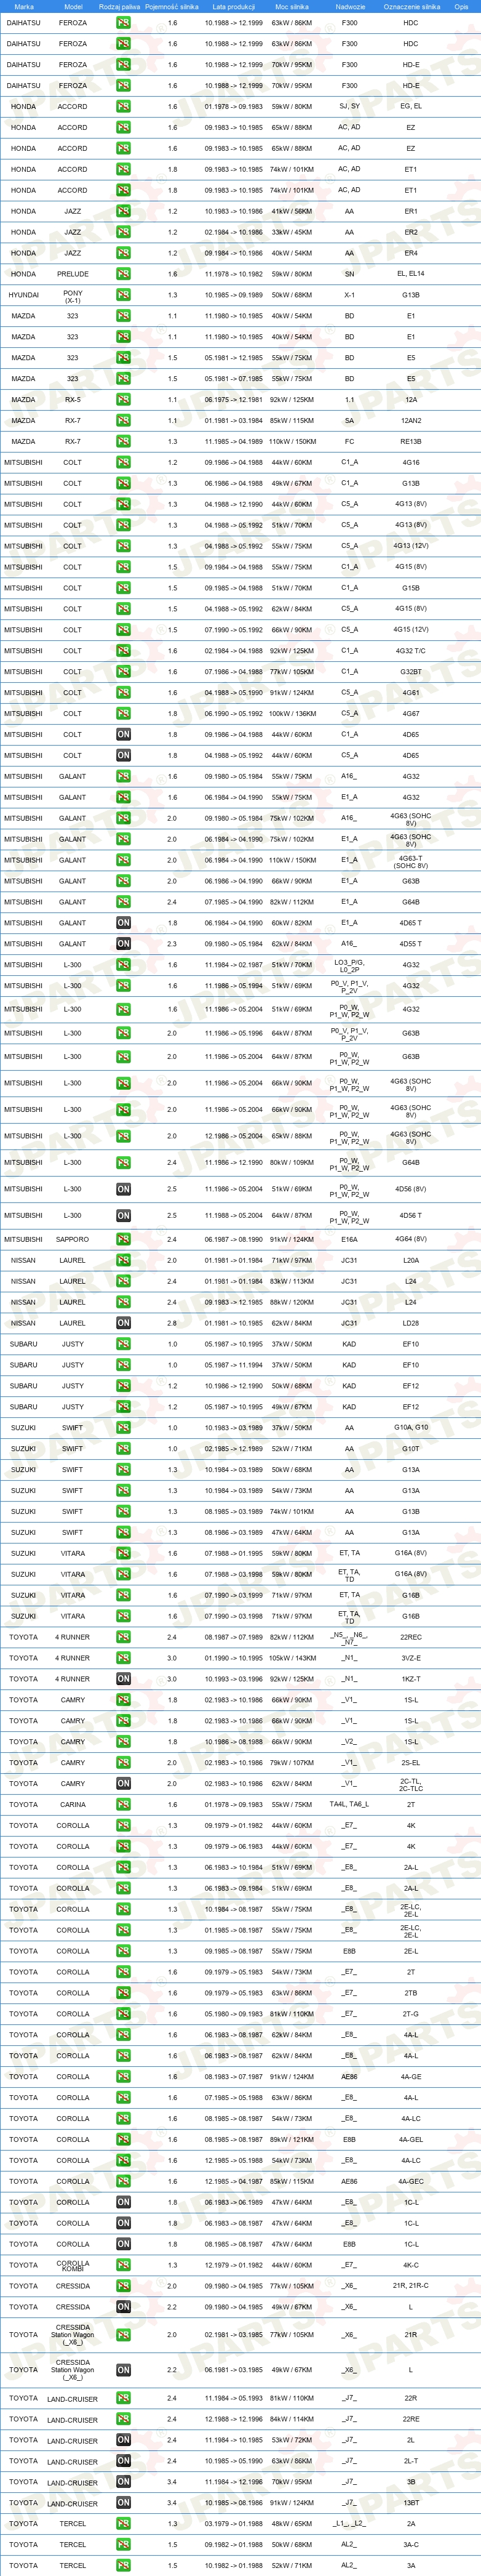Click body code E16A
This screenshot has width=481, height=2576.
(350, 1240)
